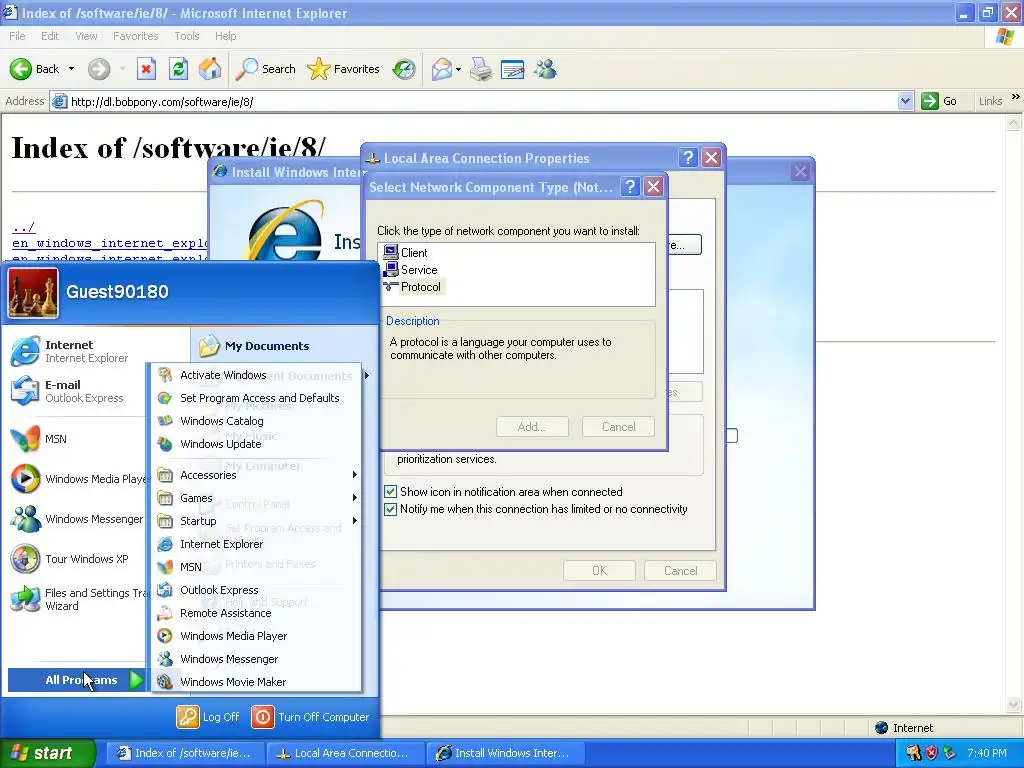Viewport: 1024px width, 768px height.
Task: Open the Back button history dropdown arrow
Action: click(71, 69)
